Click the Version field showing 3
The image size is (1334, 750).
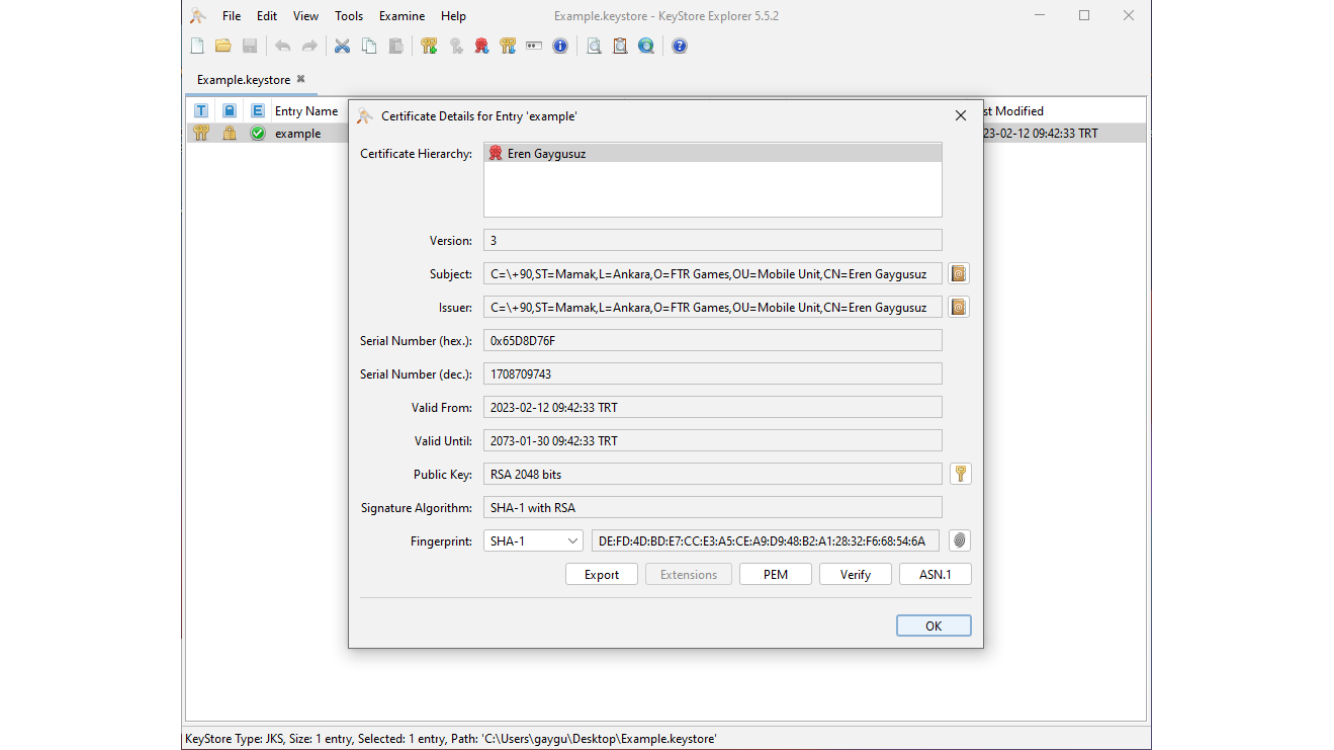click(713, 241)
